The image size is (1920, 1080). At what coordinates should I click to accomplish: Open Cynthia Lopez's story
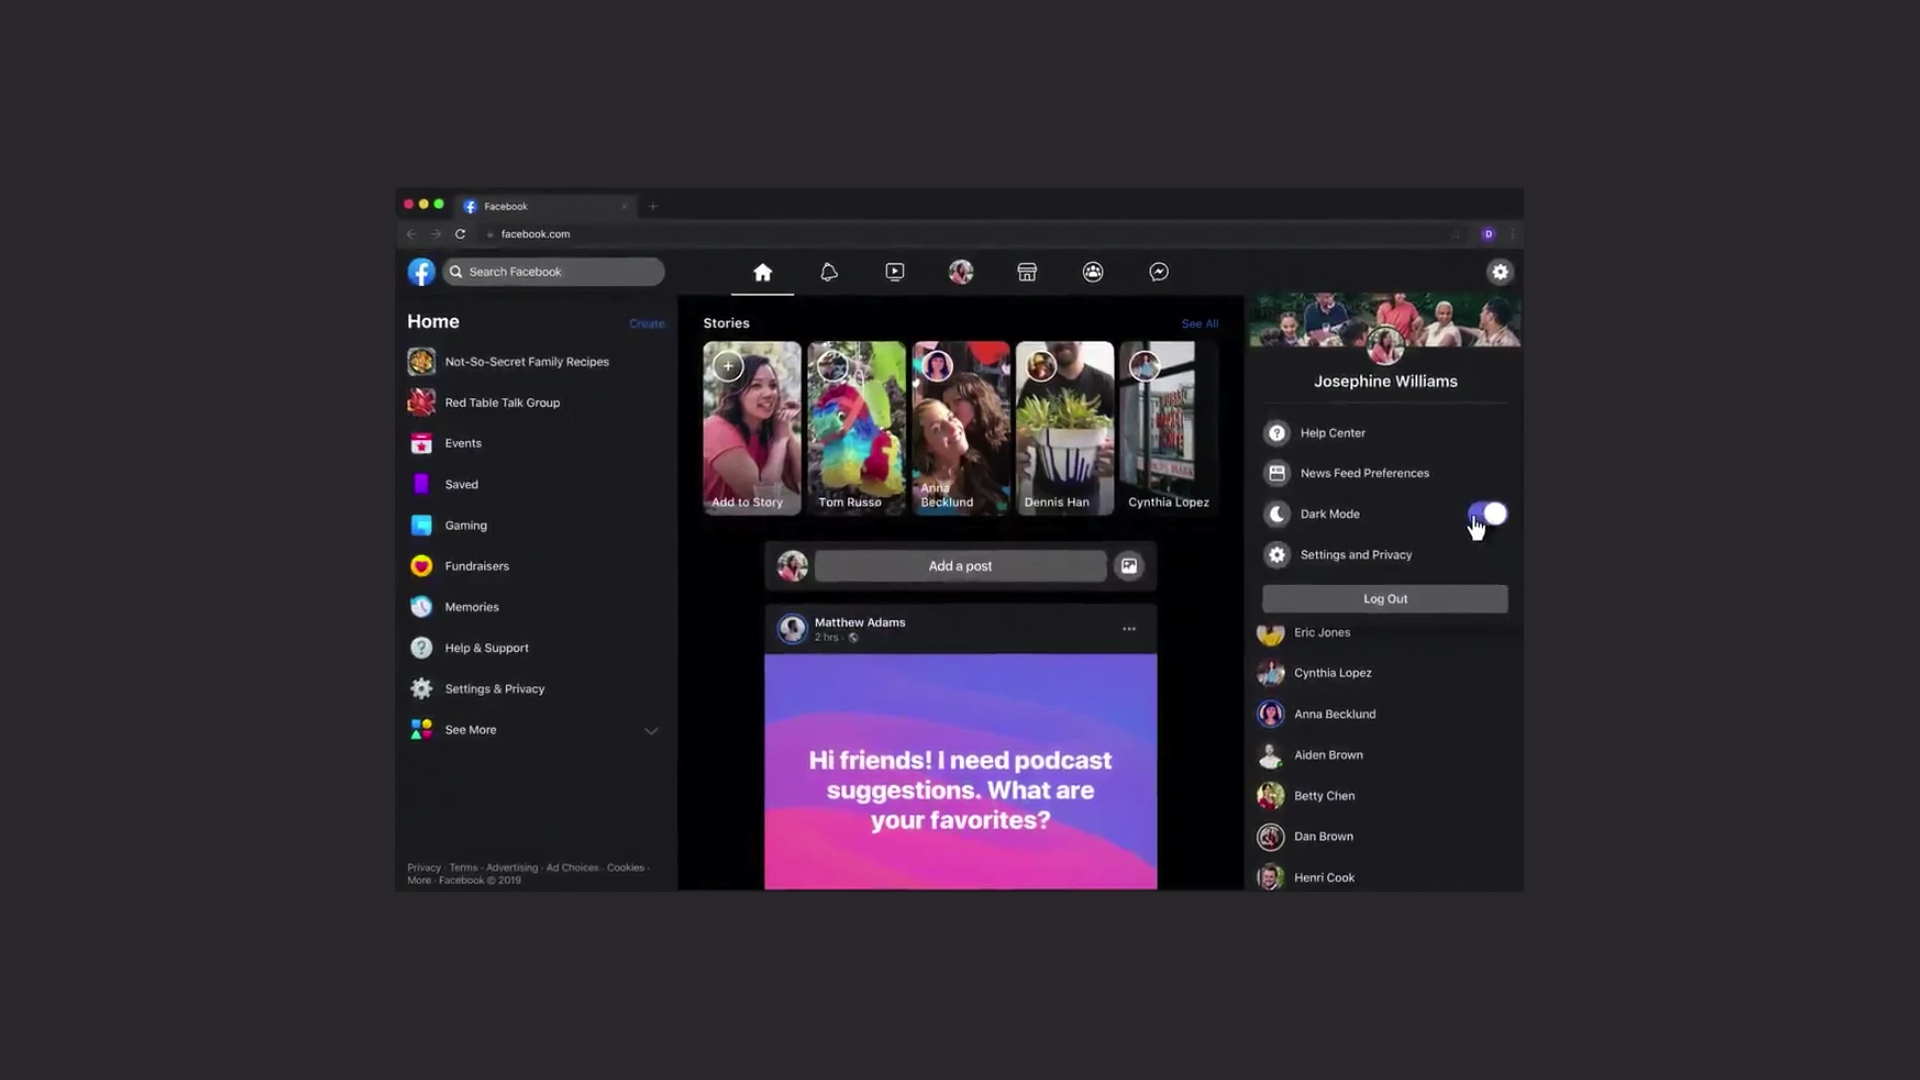1168,428
